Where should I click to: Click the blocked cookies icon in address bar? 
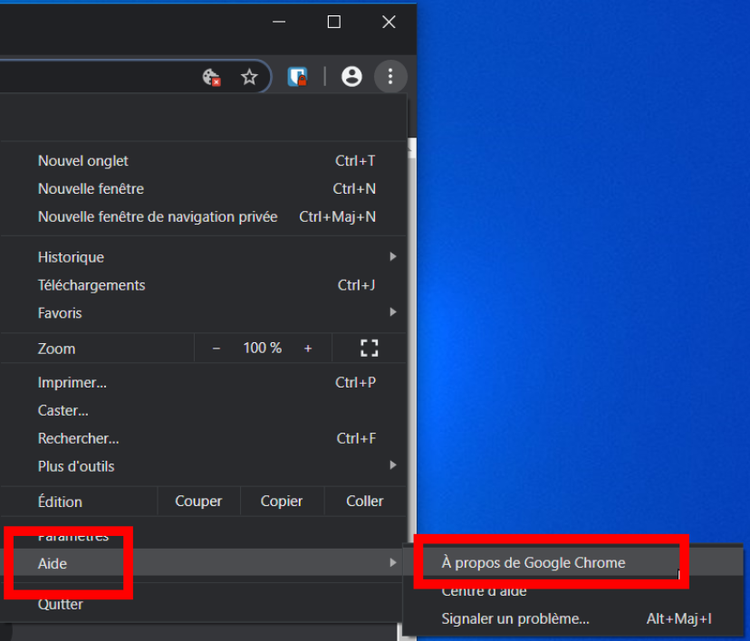click(211, 77)
